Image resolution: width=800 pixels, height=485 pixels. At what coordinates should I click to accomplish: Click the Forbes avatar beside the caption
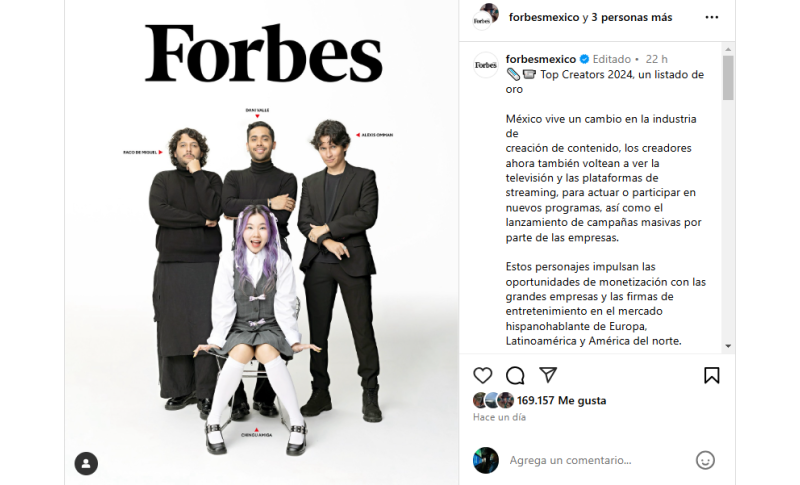(486, 65)
